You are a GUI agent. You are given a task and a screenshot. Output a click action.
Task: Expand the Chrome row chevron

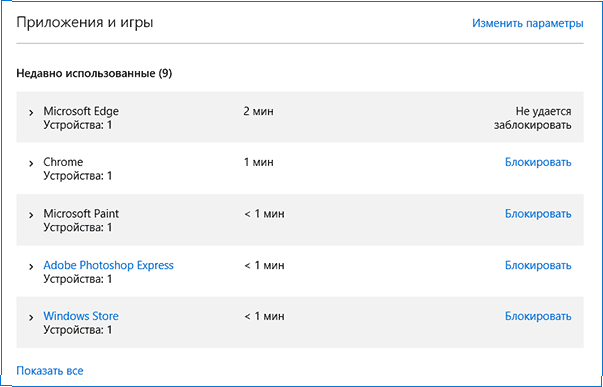pos(31,164)
